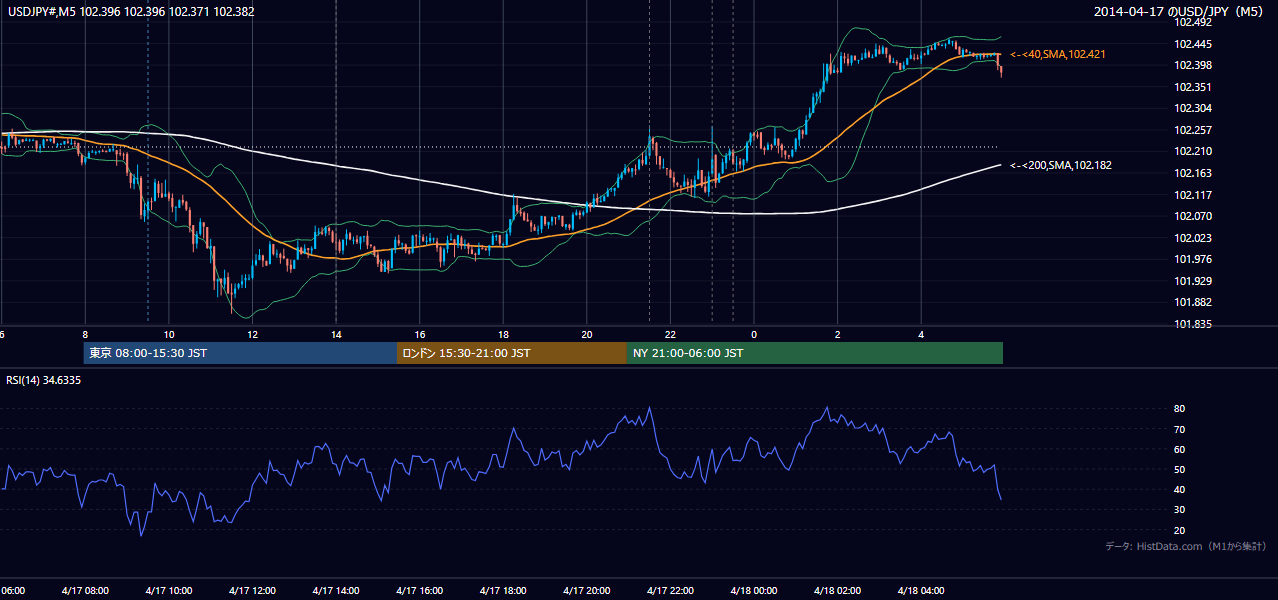
Task: Select the Tokyo 08:00-15:30 JST session bar
Action: [240, 353]
